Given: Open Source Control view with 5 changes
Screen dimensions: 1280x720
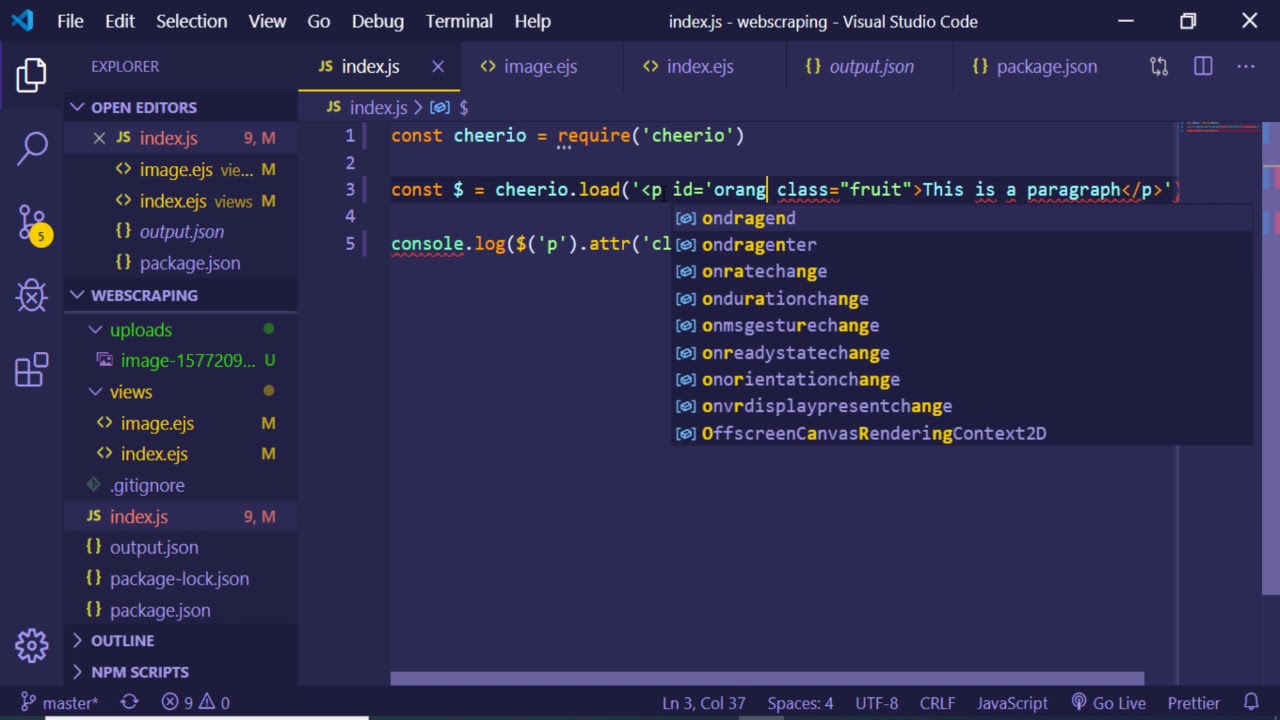Looking at the screenshot, I should click(32, 223).
